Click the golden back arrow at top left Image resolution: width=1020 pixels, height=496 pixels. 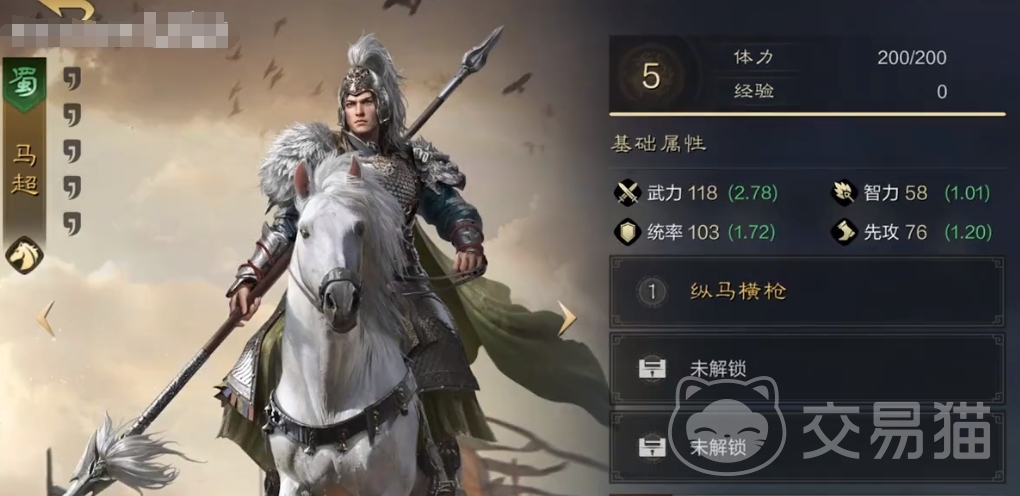[x=67, y=9]
